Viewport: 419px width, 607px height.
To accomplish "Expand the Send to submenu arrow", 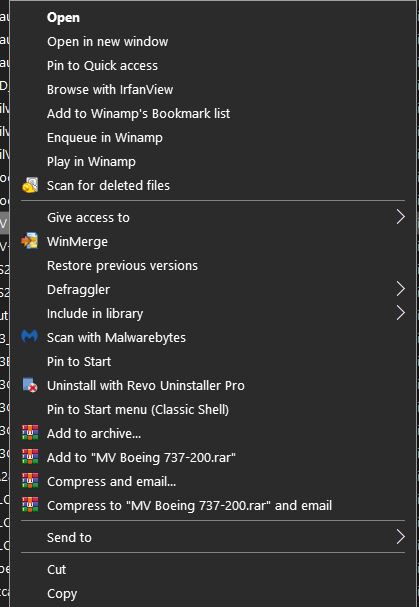I will tap(401, 537).
